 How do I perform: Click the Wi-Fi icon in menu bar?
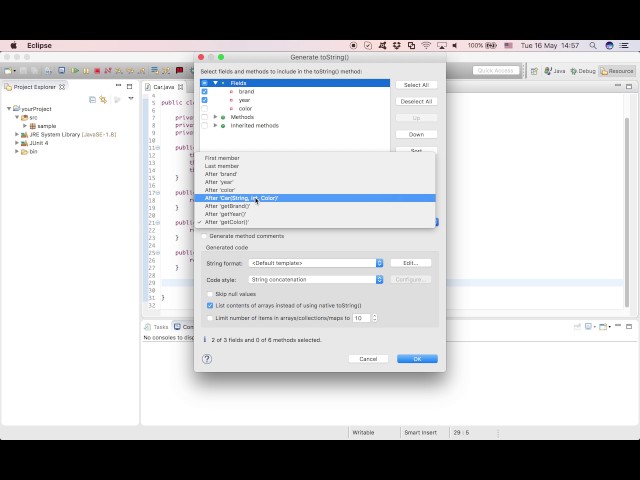coord(426,45)
